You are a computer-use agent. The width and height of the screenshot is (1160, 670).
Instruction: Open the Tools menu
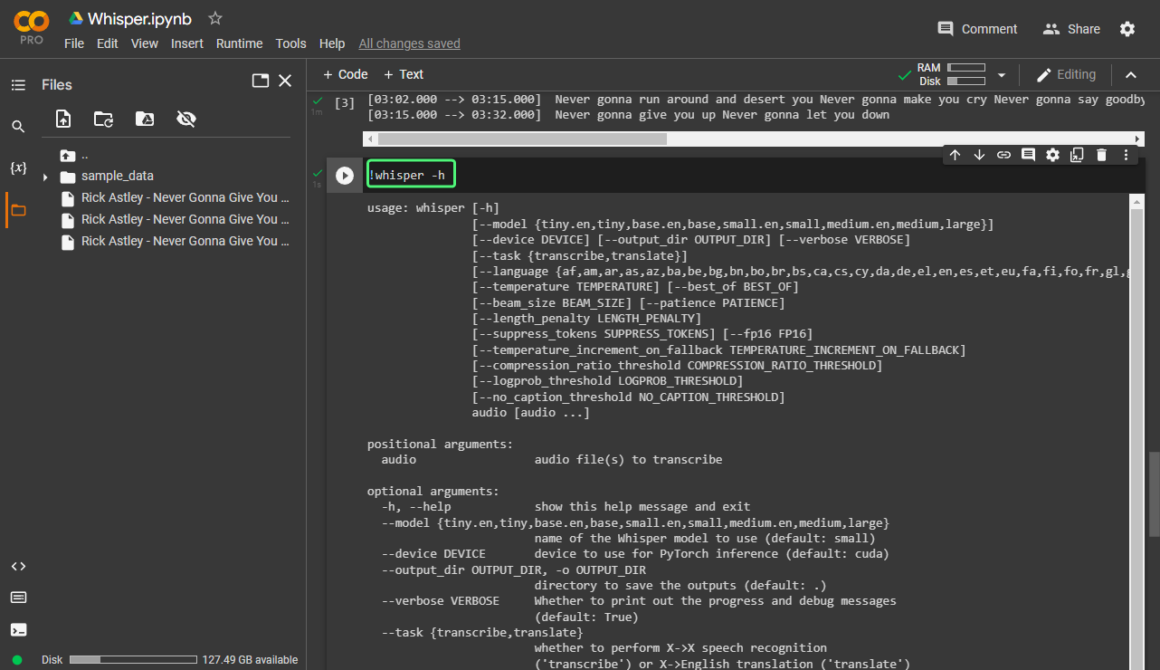tap(291, 43)
